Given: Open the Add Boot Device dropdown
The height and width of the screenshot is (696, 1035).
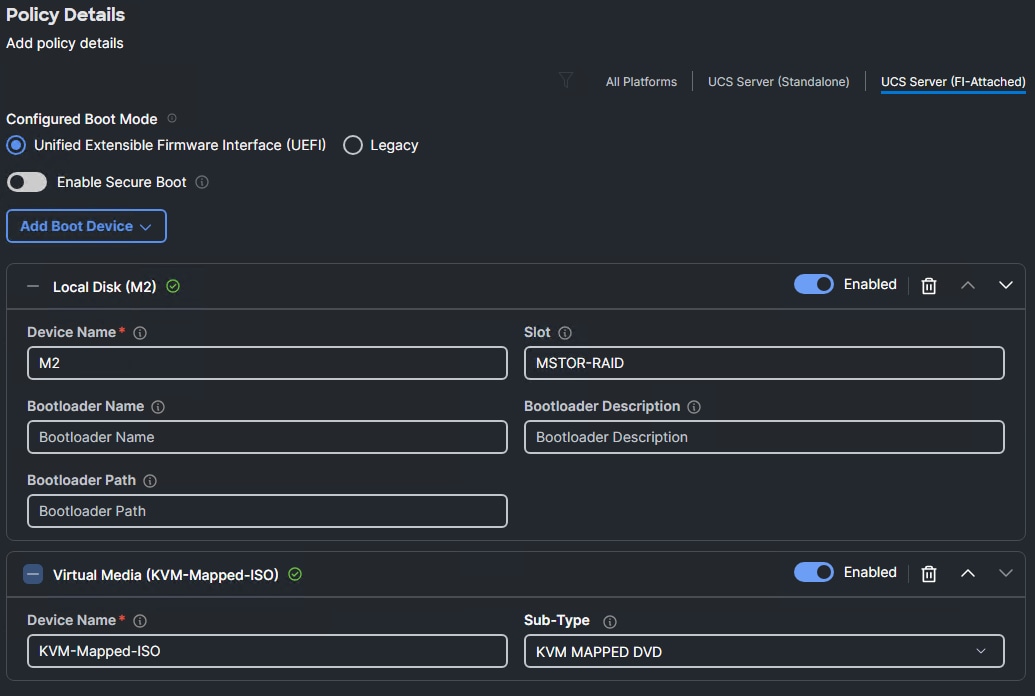Looking at the screenshot, I should (x=86, y=226).
